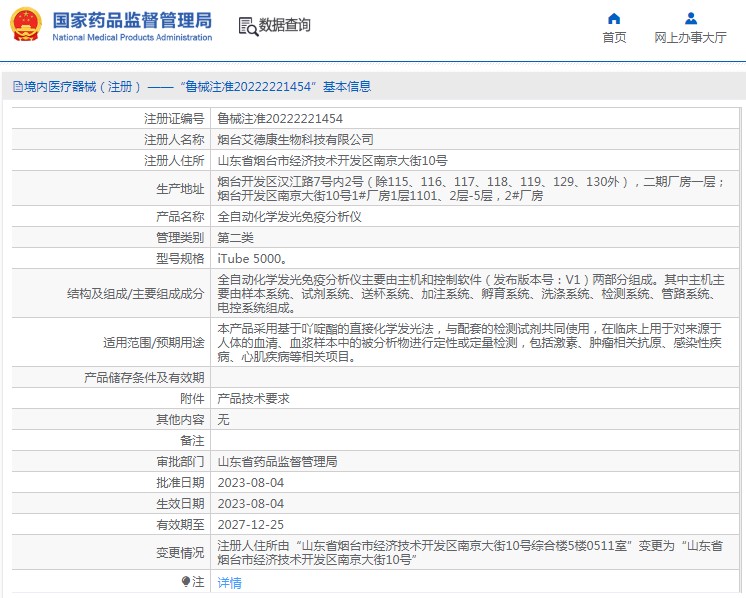Screen dimensions: 746x598
Task: Click the 产品技术要求 attachment value
Action: click(x=253, y=398)
